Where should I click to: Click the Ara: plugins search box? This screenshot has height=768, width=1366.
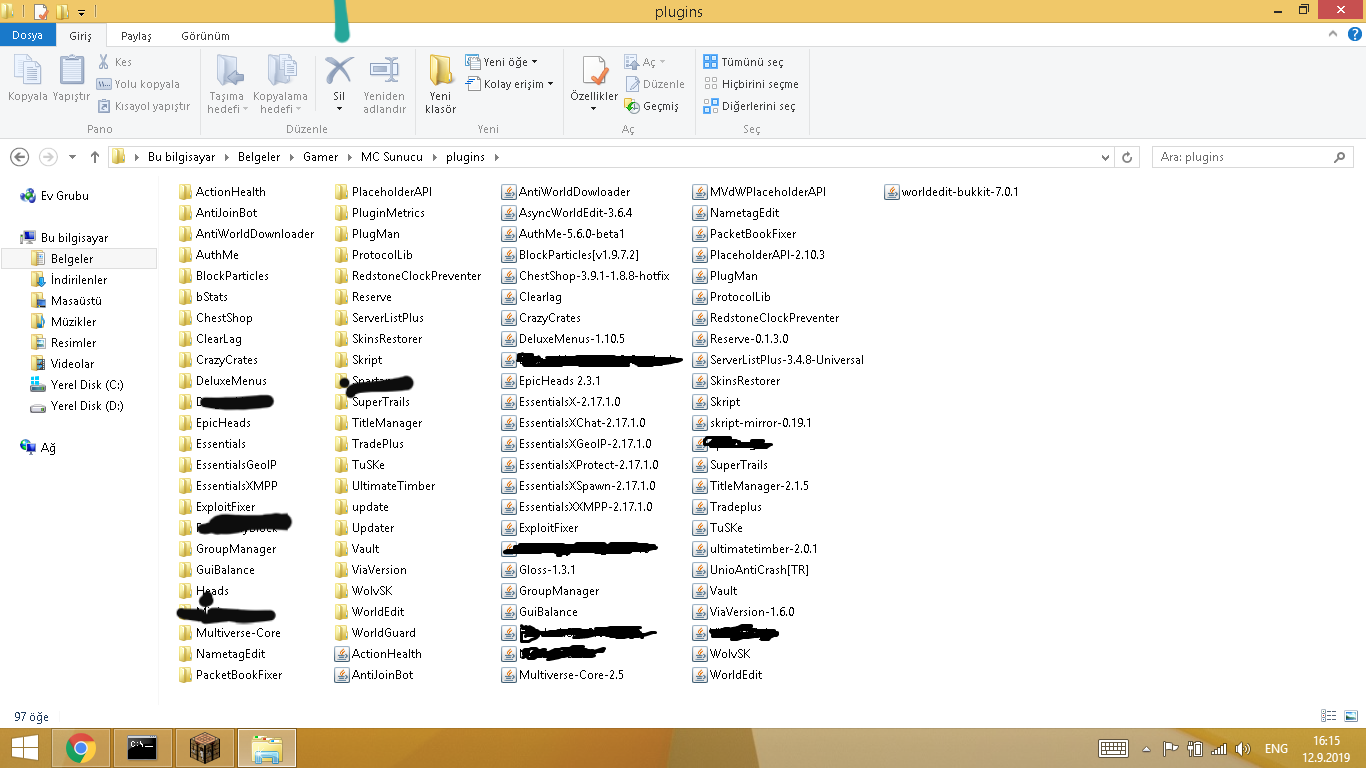[1255, 157]
